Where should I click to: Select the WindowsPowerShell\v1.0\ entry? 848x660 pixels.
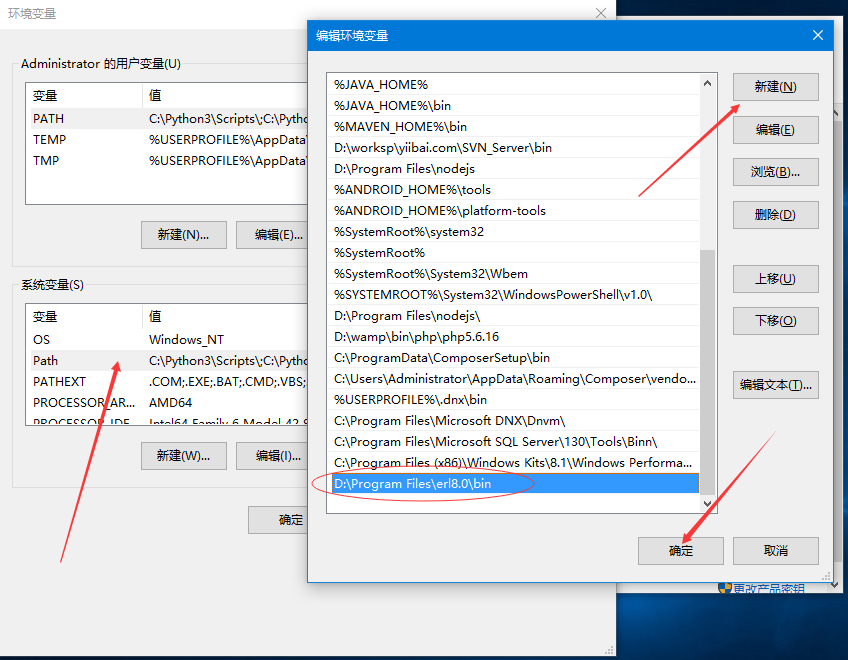pos(513,295)
